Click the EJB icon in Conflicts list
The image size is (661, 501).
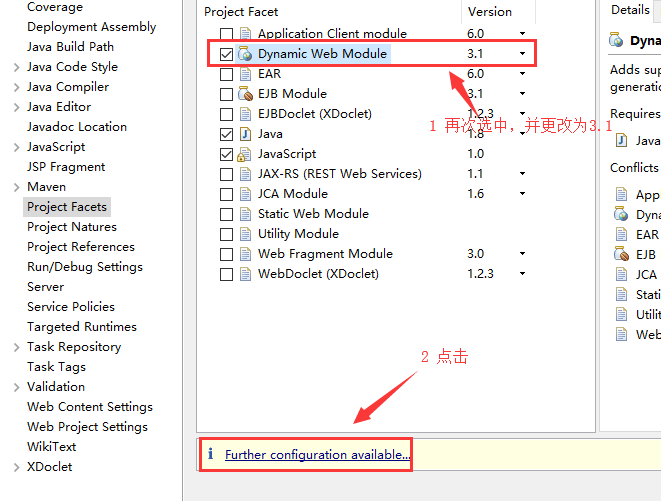pos(621,254)
